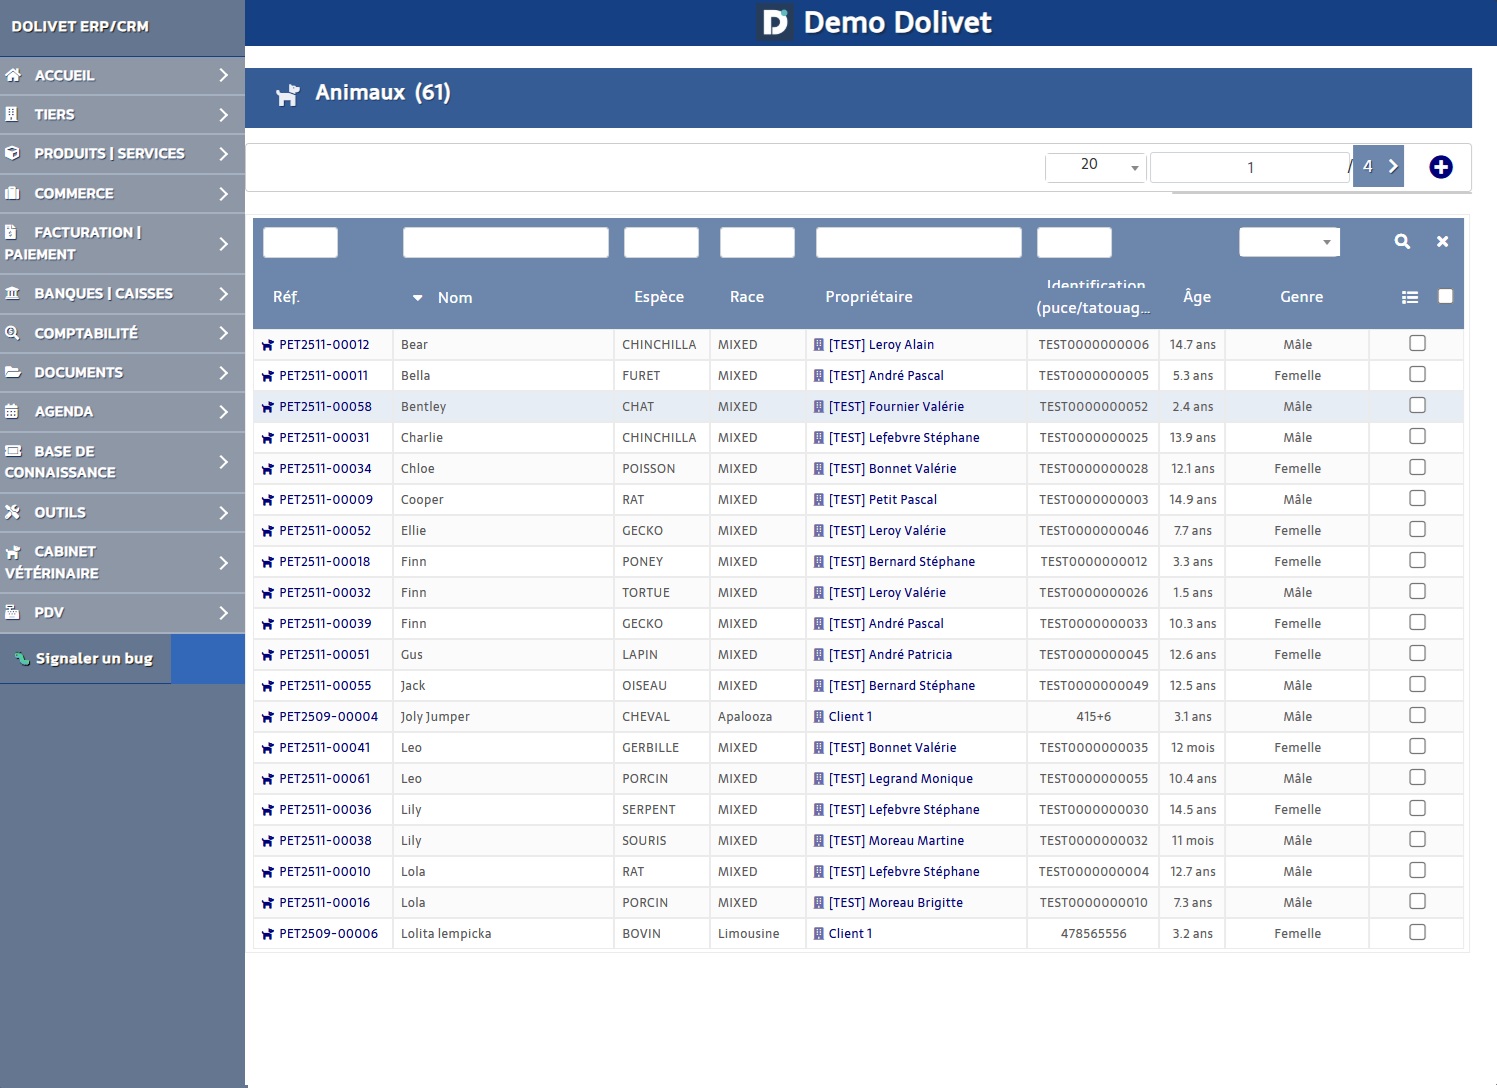Clear filters with the X icon

point(1442,241)
